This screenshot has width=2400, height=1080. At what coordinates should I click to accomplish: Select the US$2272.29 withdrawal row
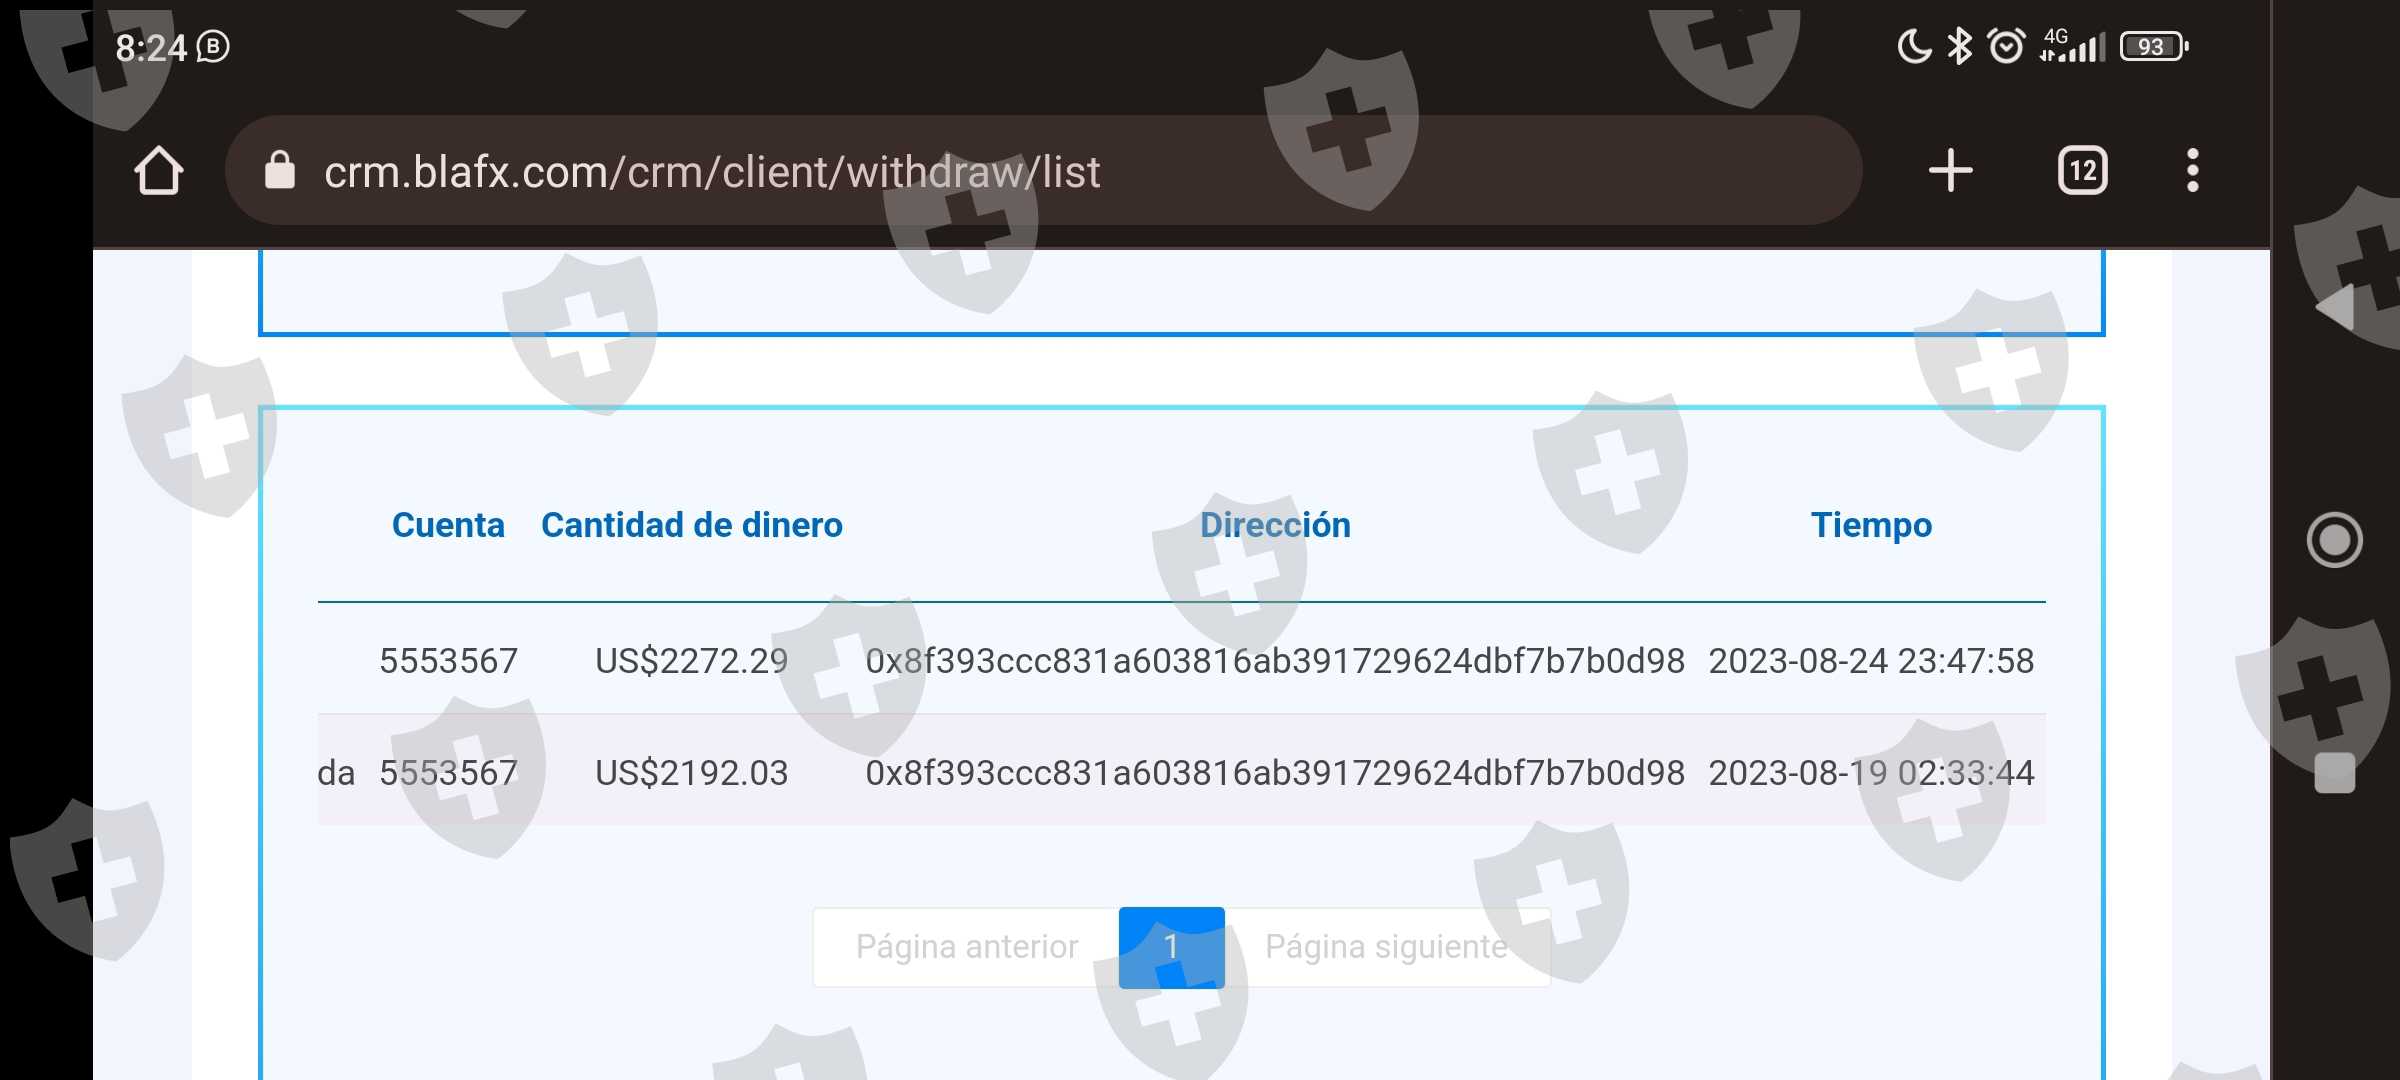1181,660
